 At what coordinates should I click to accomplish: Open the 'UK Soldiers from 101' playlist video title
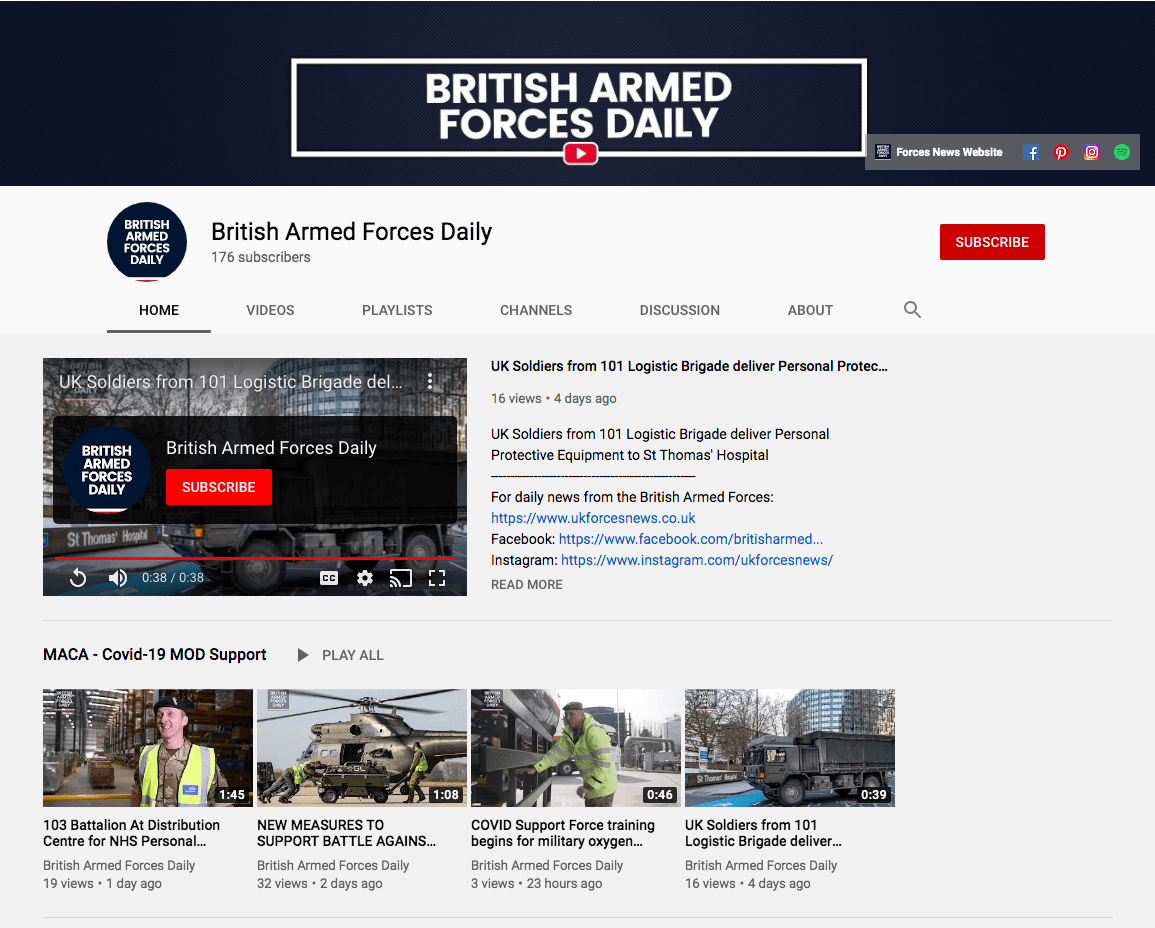pyautogui.click(x=763, y=833)
